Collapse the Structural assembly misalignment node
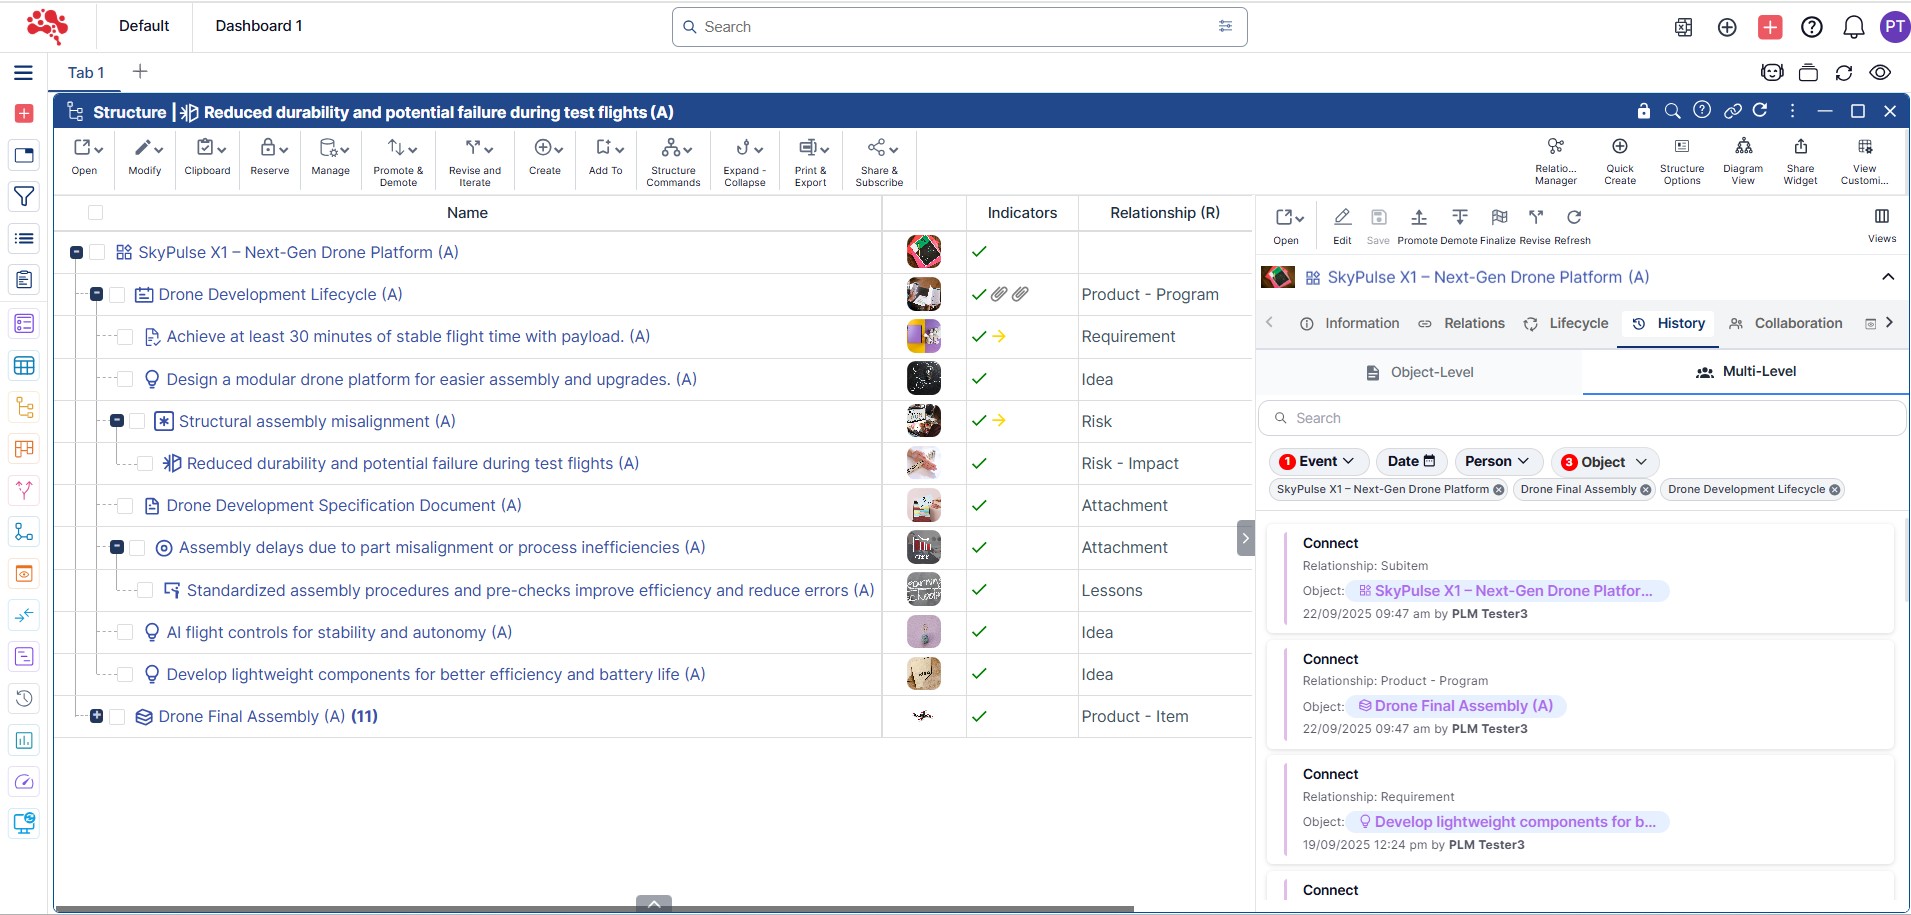This screenshot has width=1911, height=915. (117, 421)
